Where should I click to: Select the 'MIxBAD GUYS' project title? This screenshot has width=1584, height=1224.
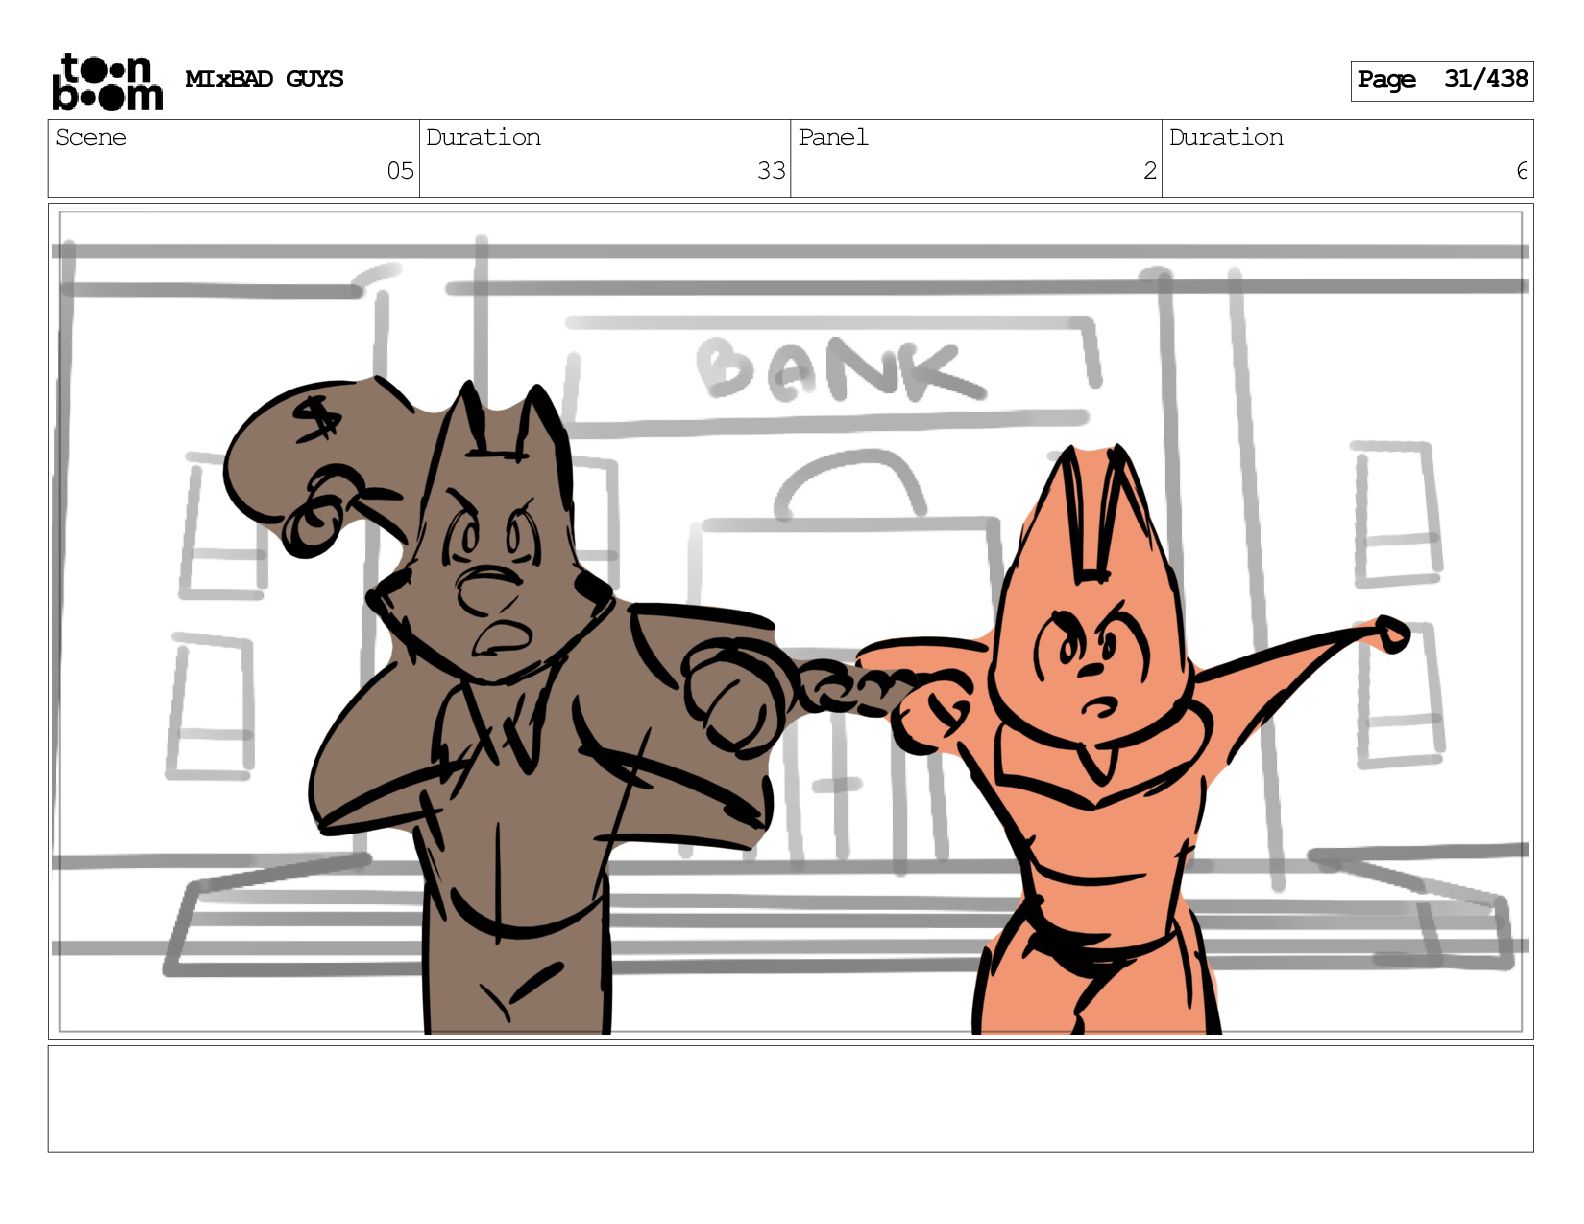(264, 79)
